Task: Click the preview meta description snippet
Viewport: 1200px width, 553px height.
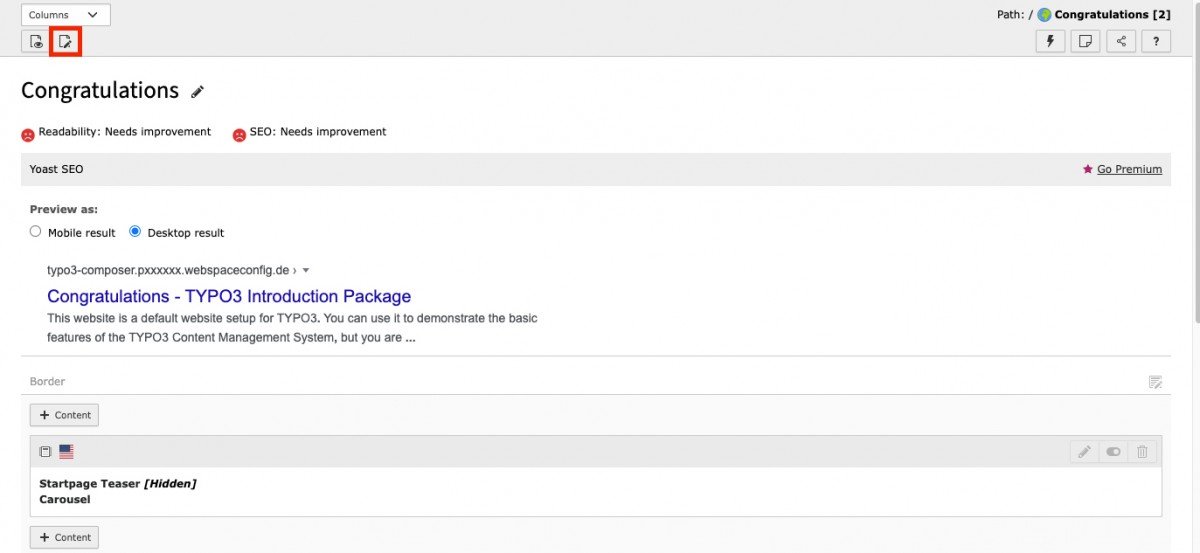Action: coord(292,328)
